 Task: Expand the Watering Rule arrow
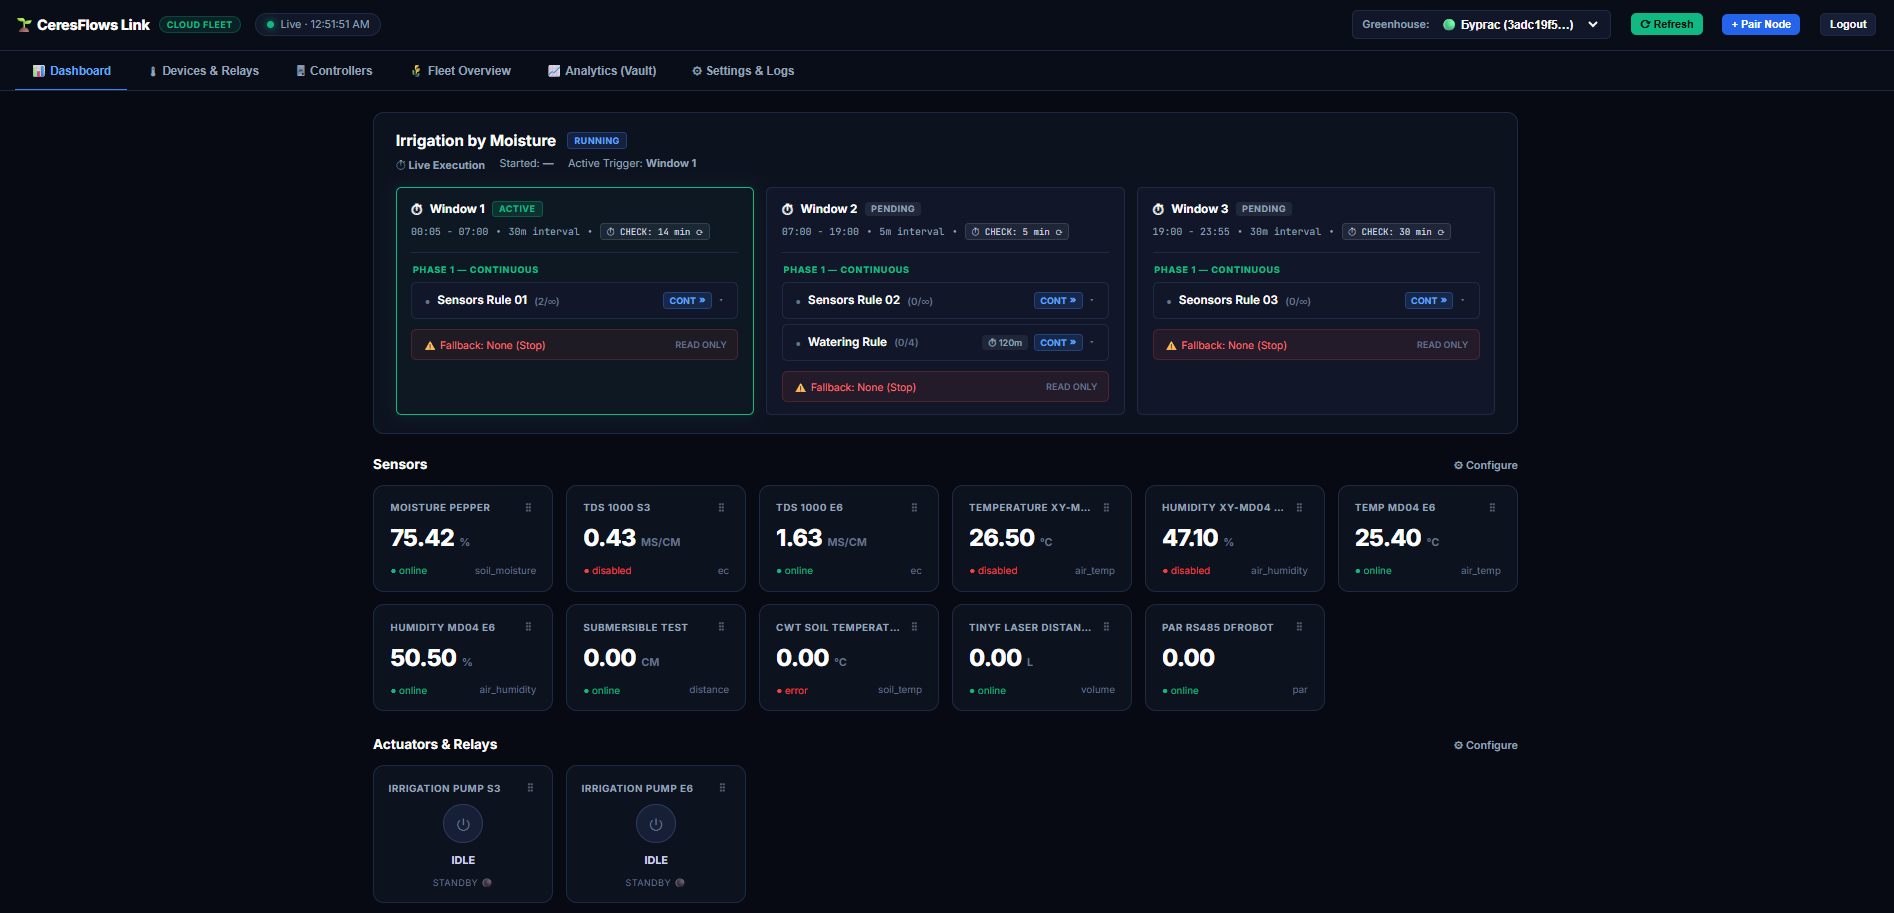tap(1092, 342)
